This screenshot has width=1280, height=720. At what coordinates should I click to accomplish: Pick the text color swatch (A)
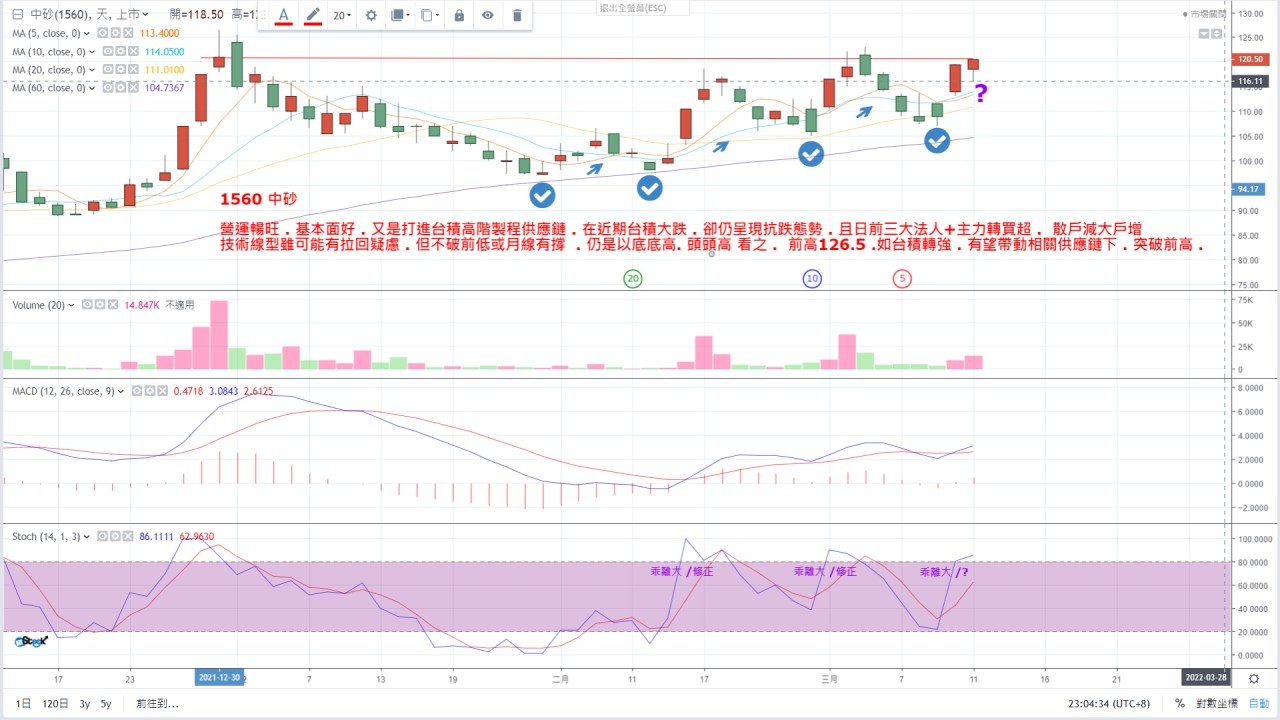[284, 15]
